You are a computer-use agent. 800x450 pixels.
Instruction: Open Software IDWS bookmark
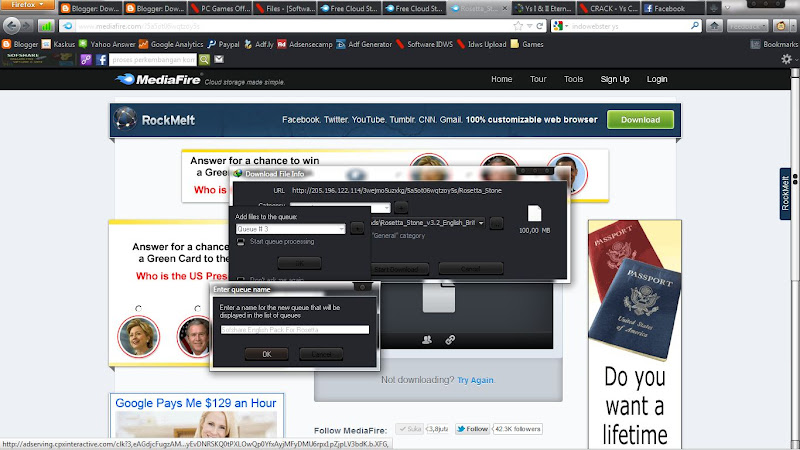424,44
